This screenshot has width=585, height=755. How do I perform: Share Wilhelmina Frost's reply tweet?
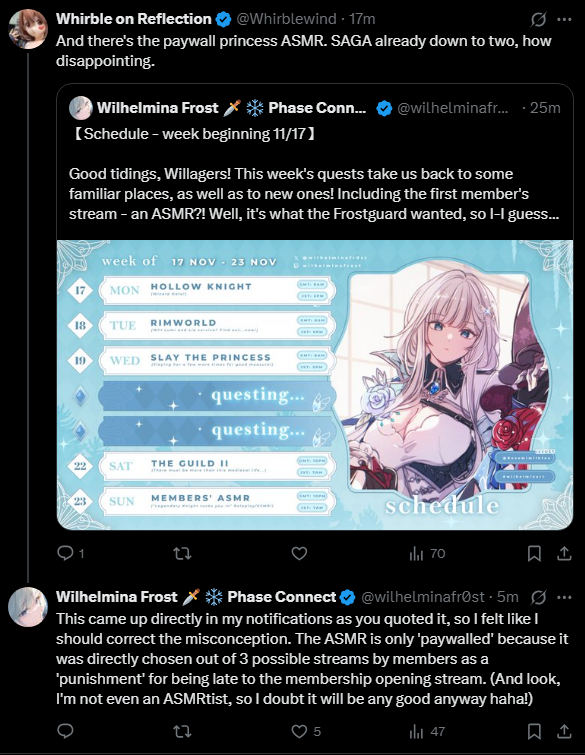(564, 732)
